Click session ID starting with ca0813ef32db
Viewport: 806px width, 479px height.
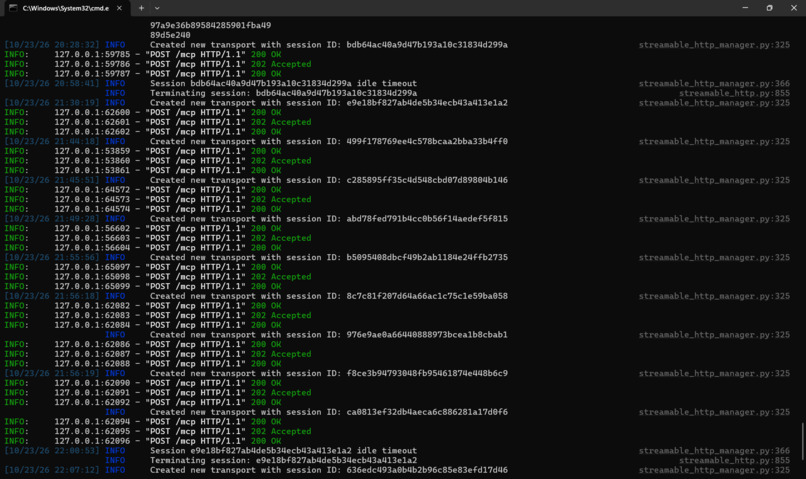pyautogui.click(x=427, y=412)
